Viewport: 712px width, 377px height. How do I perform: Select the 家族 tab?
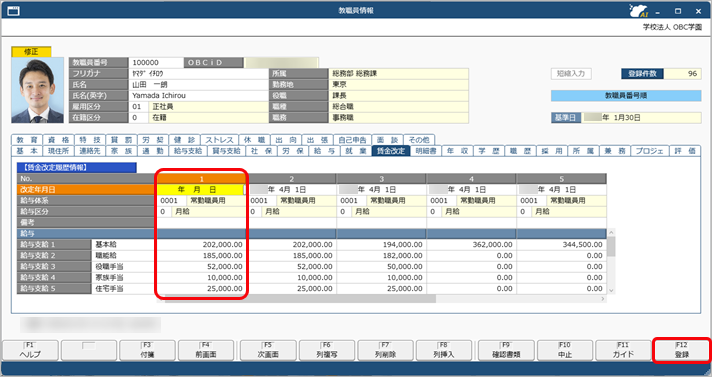click(x=121, y=151)
